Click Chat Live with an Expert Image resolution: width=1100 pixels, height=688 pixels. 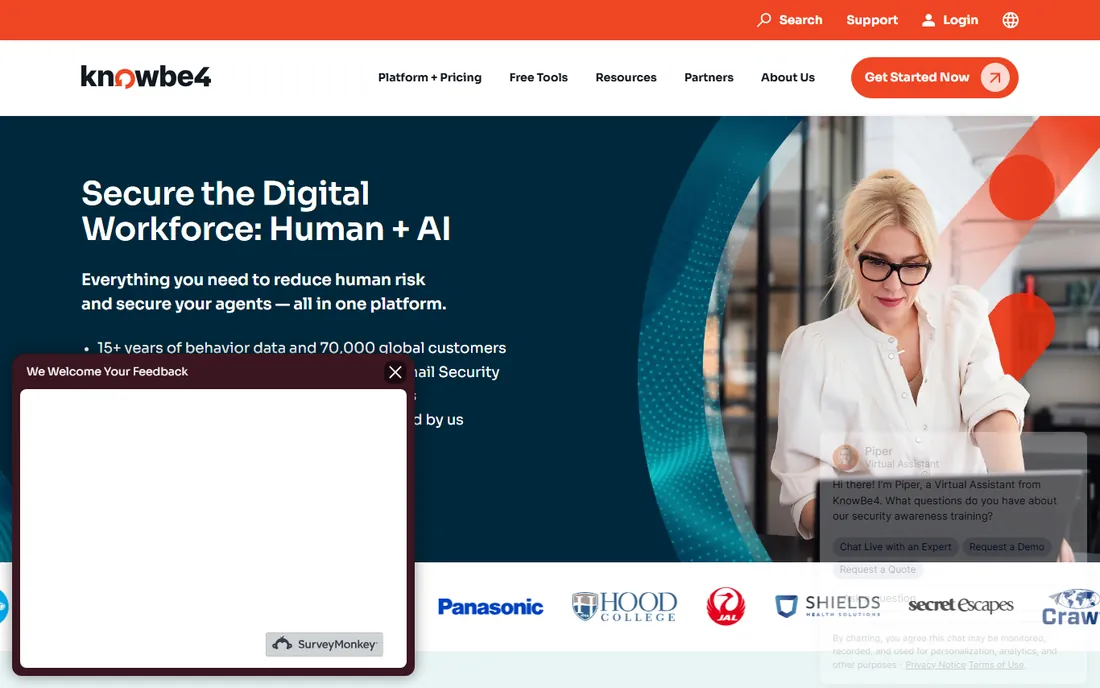click(895, 547)
